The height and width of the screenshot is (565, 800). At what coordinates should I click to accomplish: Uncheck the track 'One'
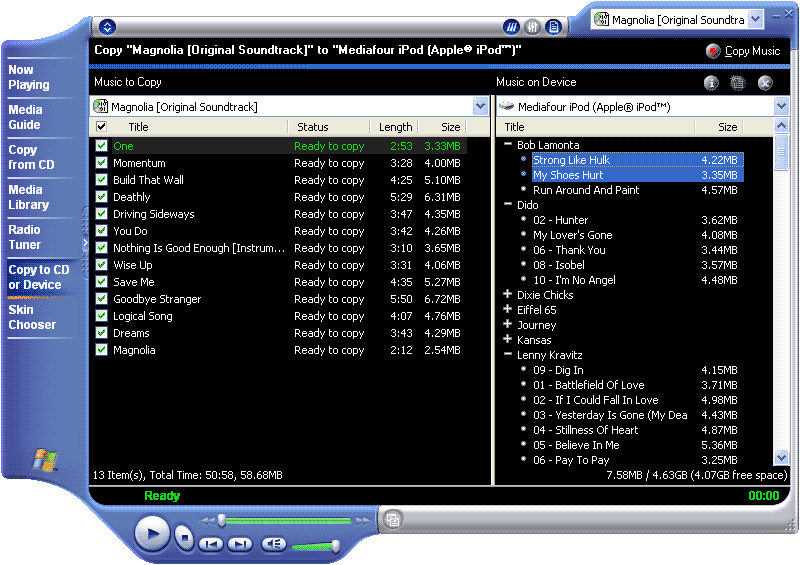[x=102, y=145]
